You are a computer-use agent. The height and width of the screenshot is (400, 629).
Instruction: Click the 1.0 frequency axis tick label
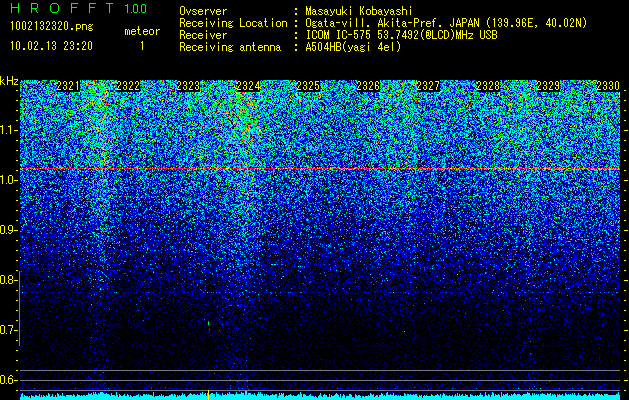click(8, 181)
